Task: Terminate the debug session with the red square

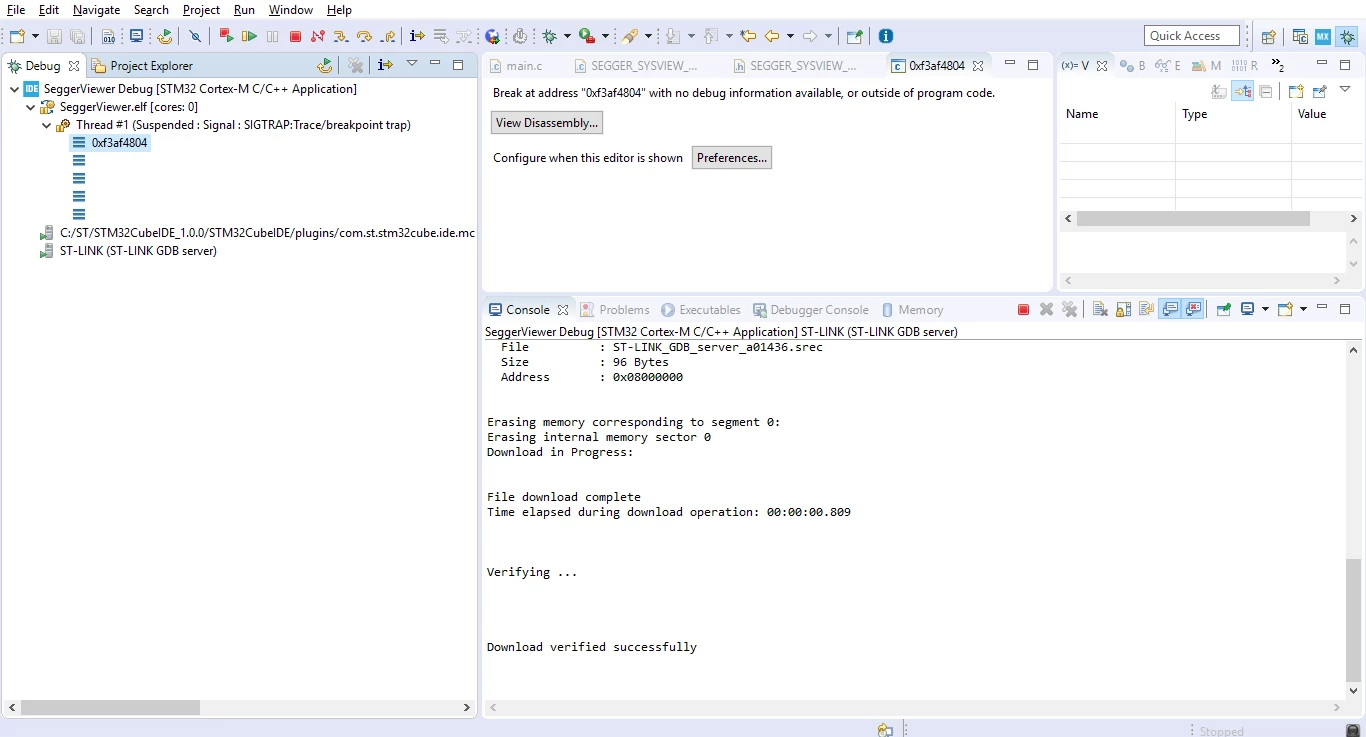Action: (295, 36)
